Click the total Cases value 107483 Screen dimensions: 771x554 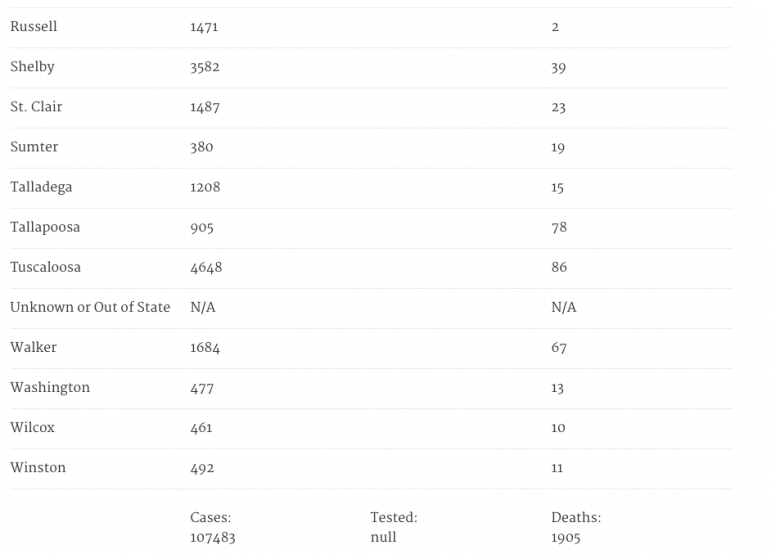coord(212,537)
